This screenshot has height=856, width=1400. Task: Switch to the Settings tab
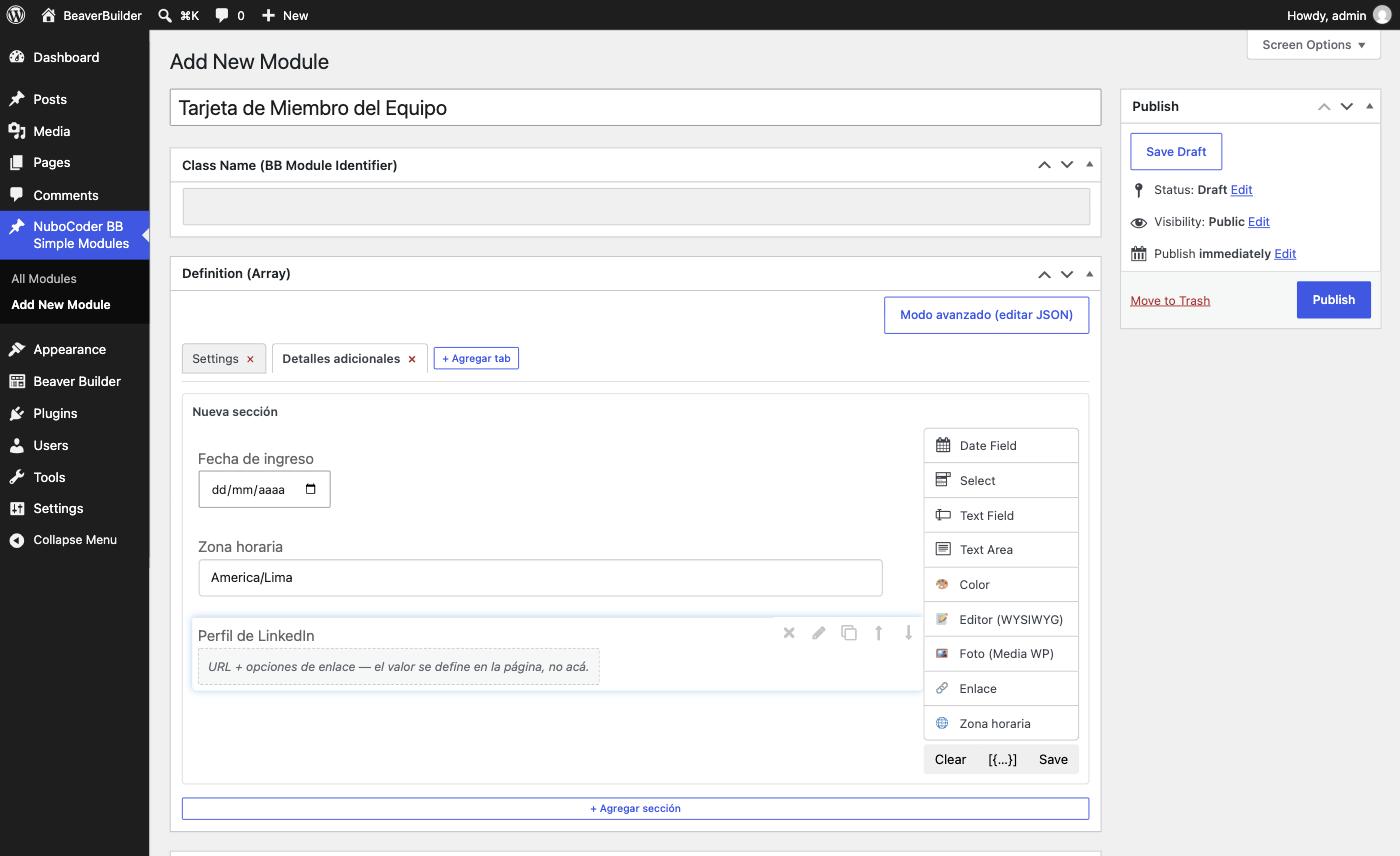click(x=215, y=359)
